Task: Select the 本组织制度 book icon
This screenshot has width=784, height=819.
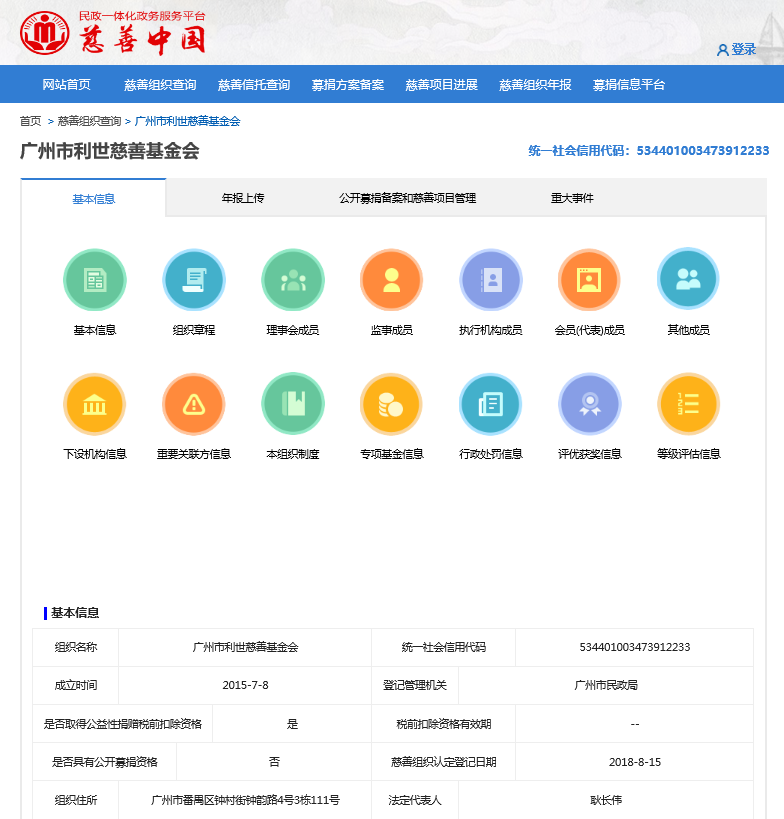Action: coord(293,404)
